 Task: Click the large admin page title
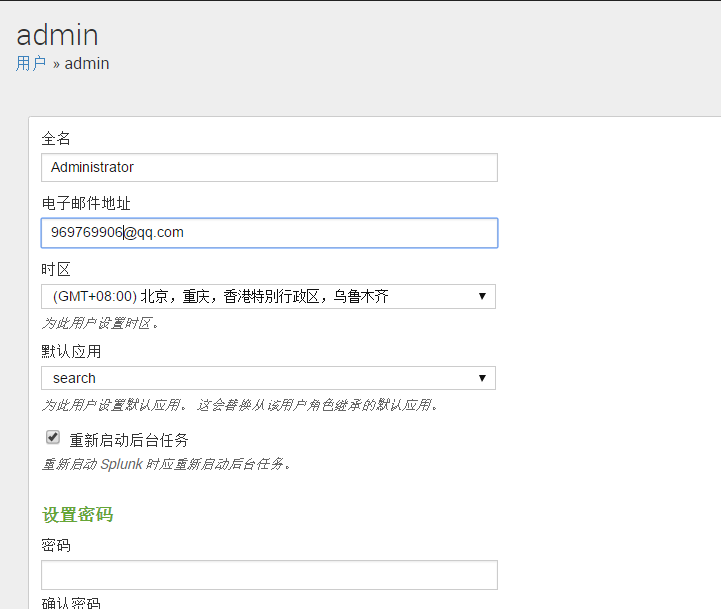tap(57, 35)
